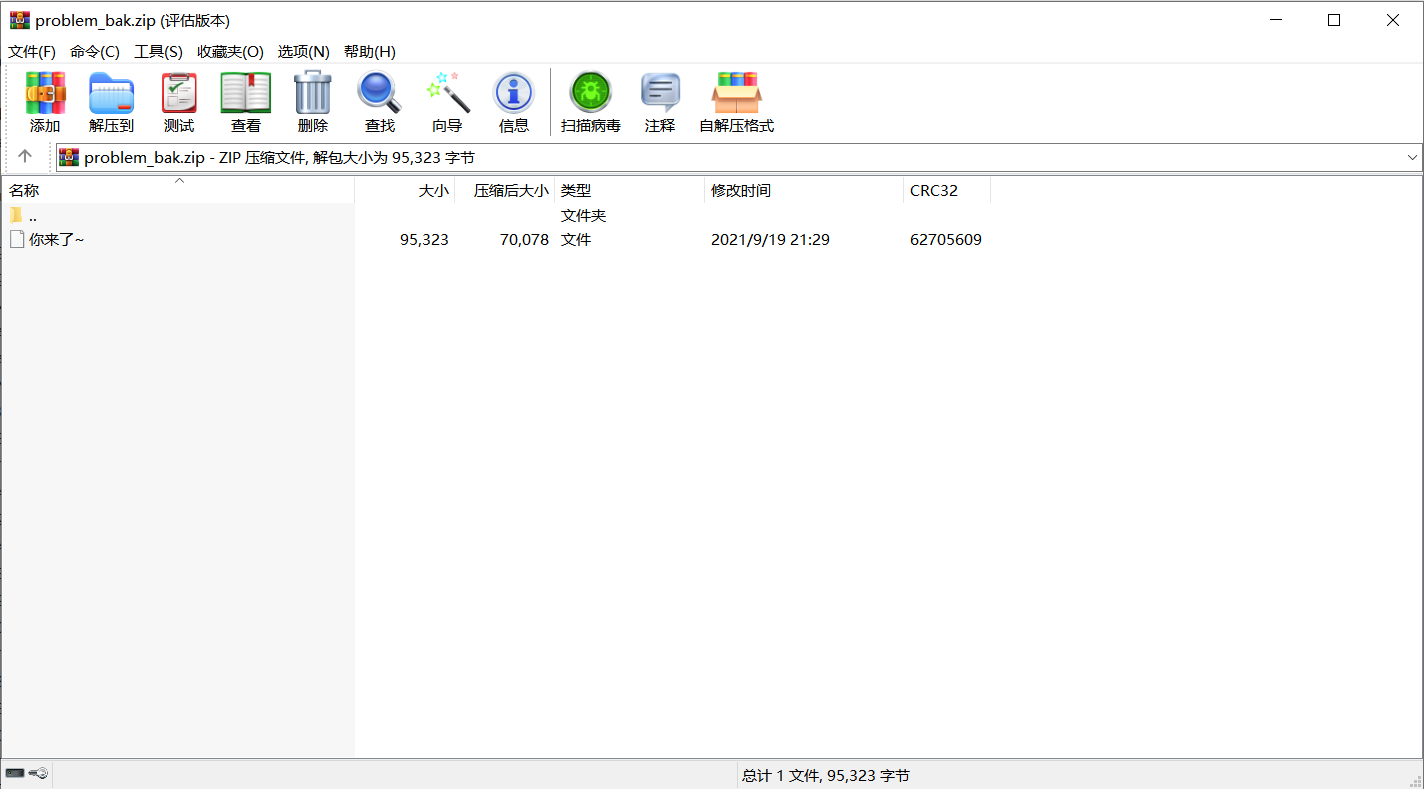Click the SFX (自解压格式) icon
1424x789 pixels.
736,102
